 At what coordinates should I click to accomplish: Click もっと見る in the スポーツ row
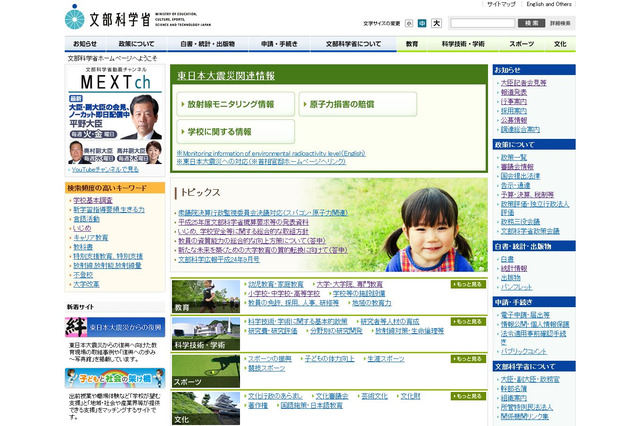tap(468, 359)
